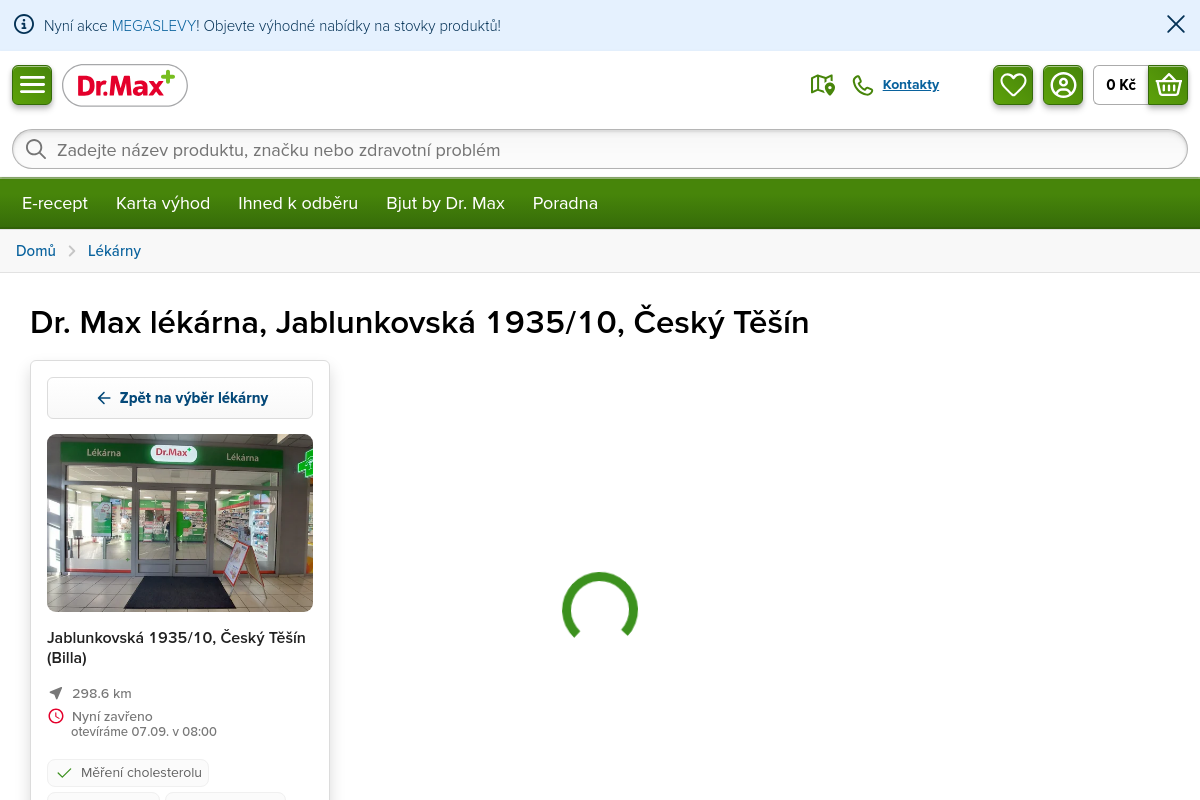Click the pharmacy storefront photo
1200x800 pixels.
[180, 523]
